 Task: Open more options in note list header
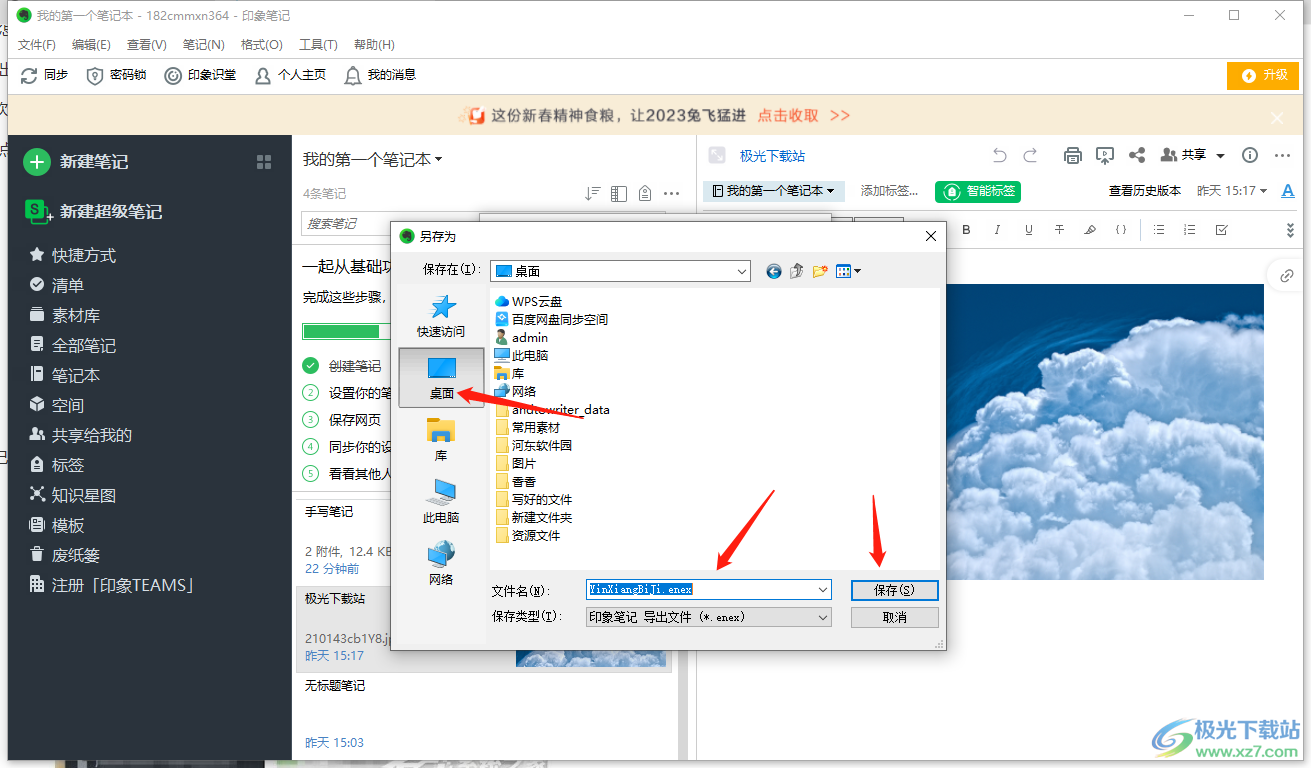click(x=672, y=193)
